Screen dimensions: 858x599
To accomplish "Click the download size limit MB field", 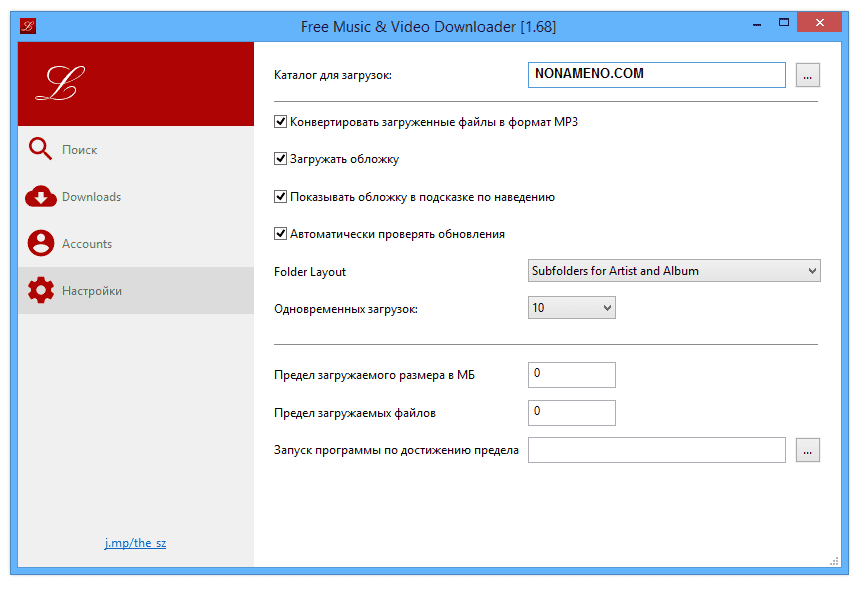I will click(571, 375).
